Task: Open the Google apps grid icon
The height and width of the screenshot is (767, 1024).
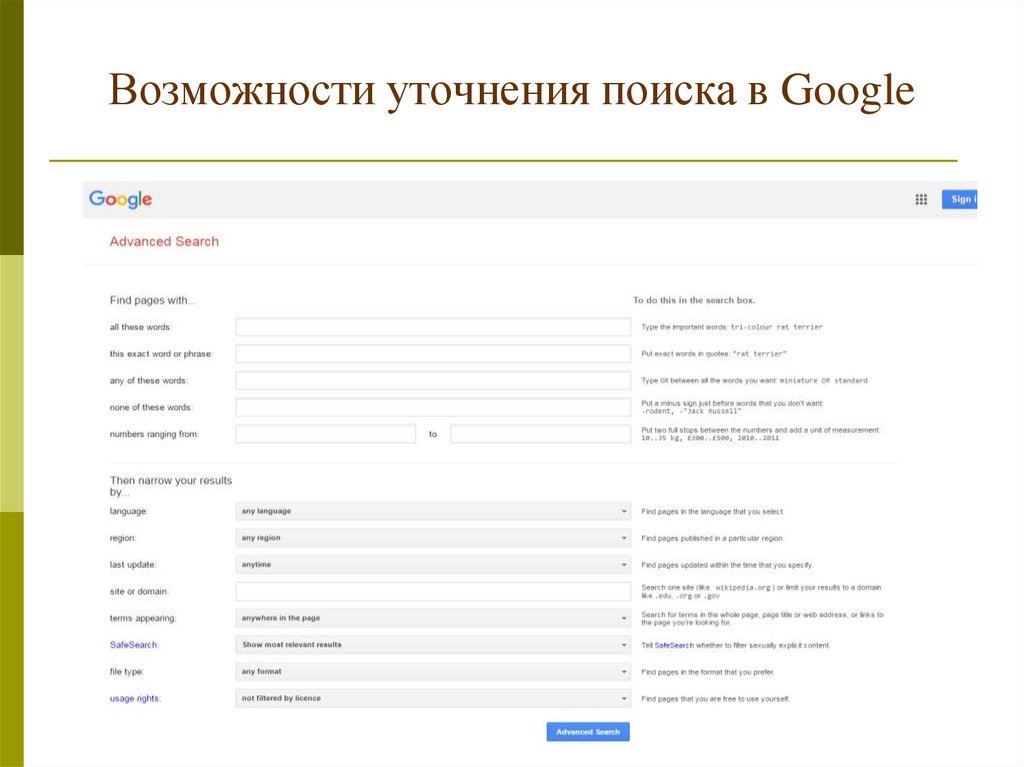Action: point(921,199)
